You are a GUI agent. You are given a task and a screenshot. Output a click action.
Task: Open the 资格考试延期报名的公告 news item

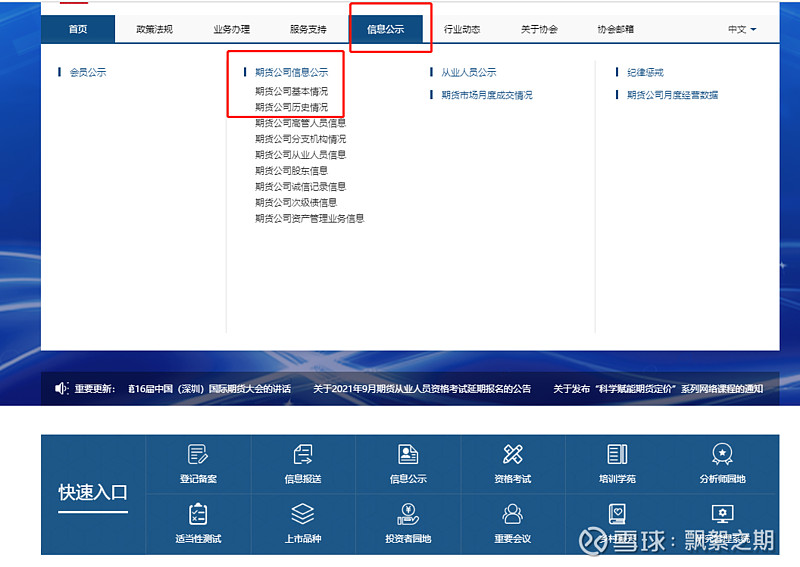tap(422, 389)
